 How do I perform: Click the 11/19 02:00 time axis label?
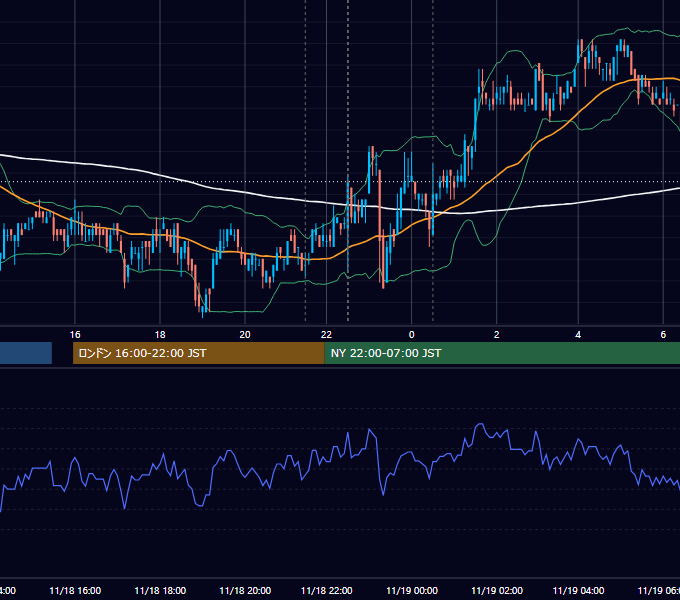[497, 590]
